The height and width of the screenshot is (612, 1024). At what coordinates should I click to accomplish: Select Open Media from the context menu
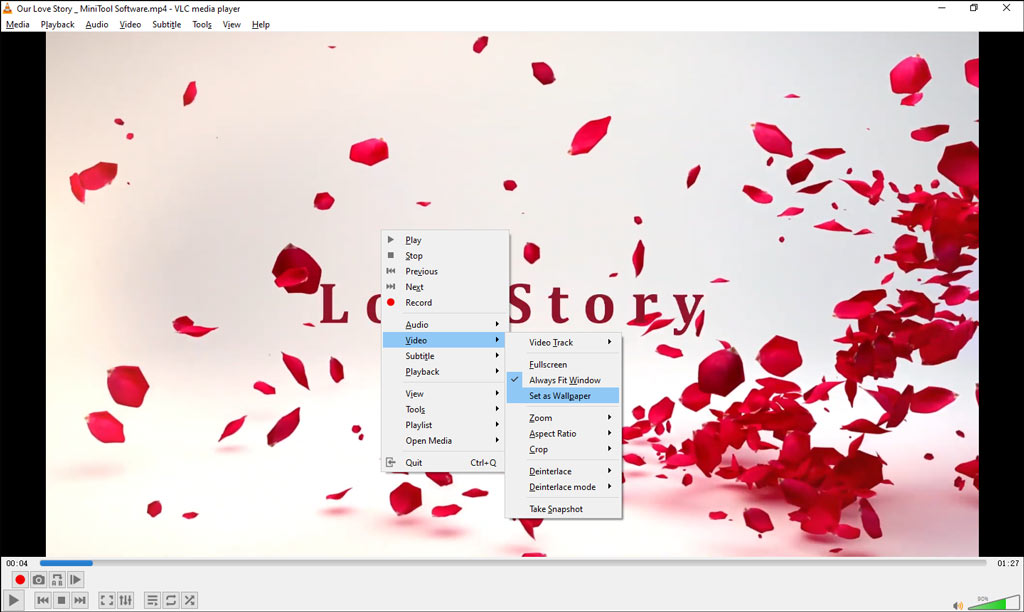pos(432,440)
